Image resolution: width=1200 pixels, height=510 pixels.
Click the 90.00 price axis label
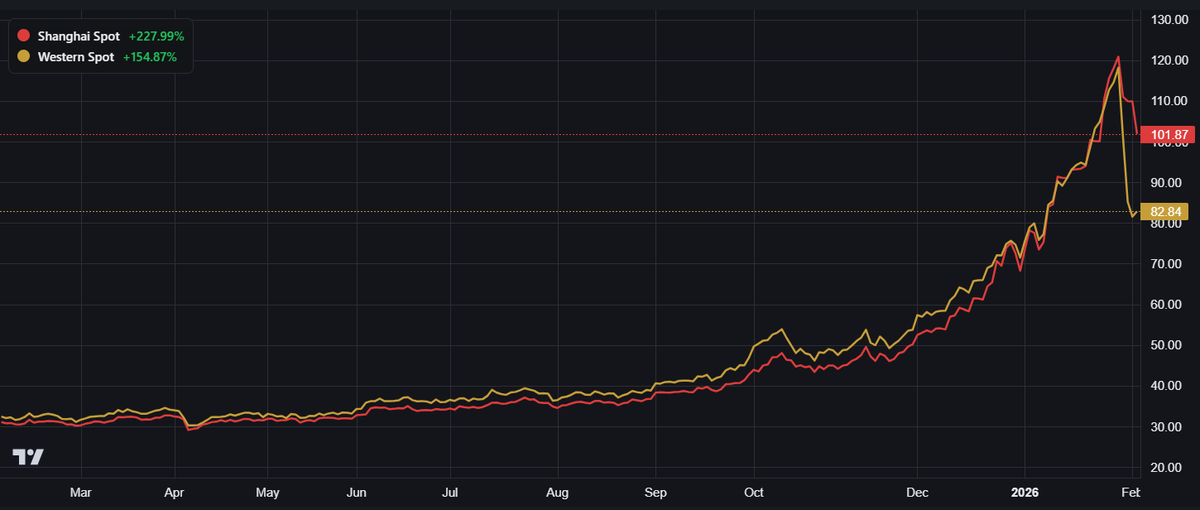1168,182
